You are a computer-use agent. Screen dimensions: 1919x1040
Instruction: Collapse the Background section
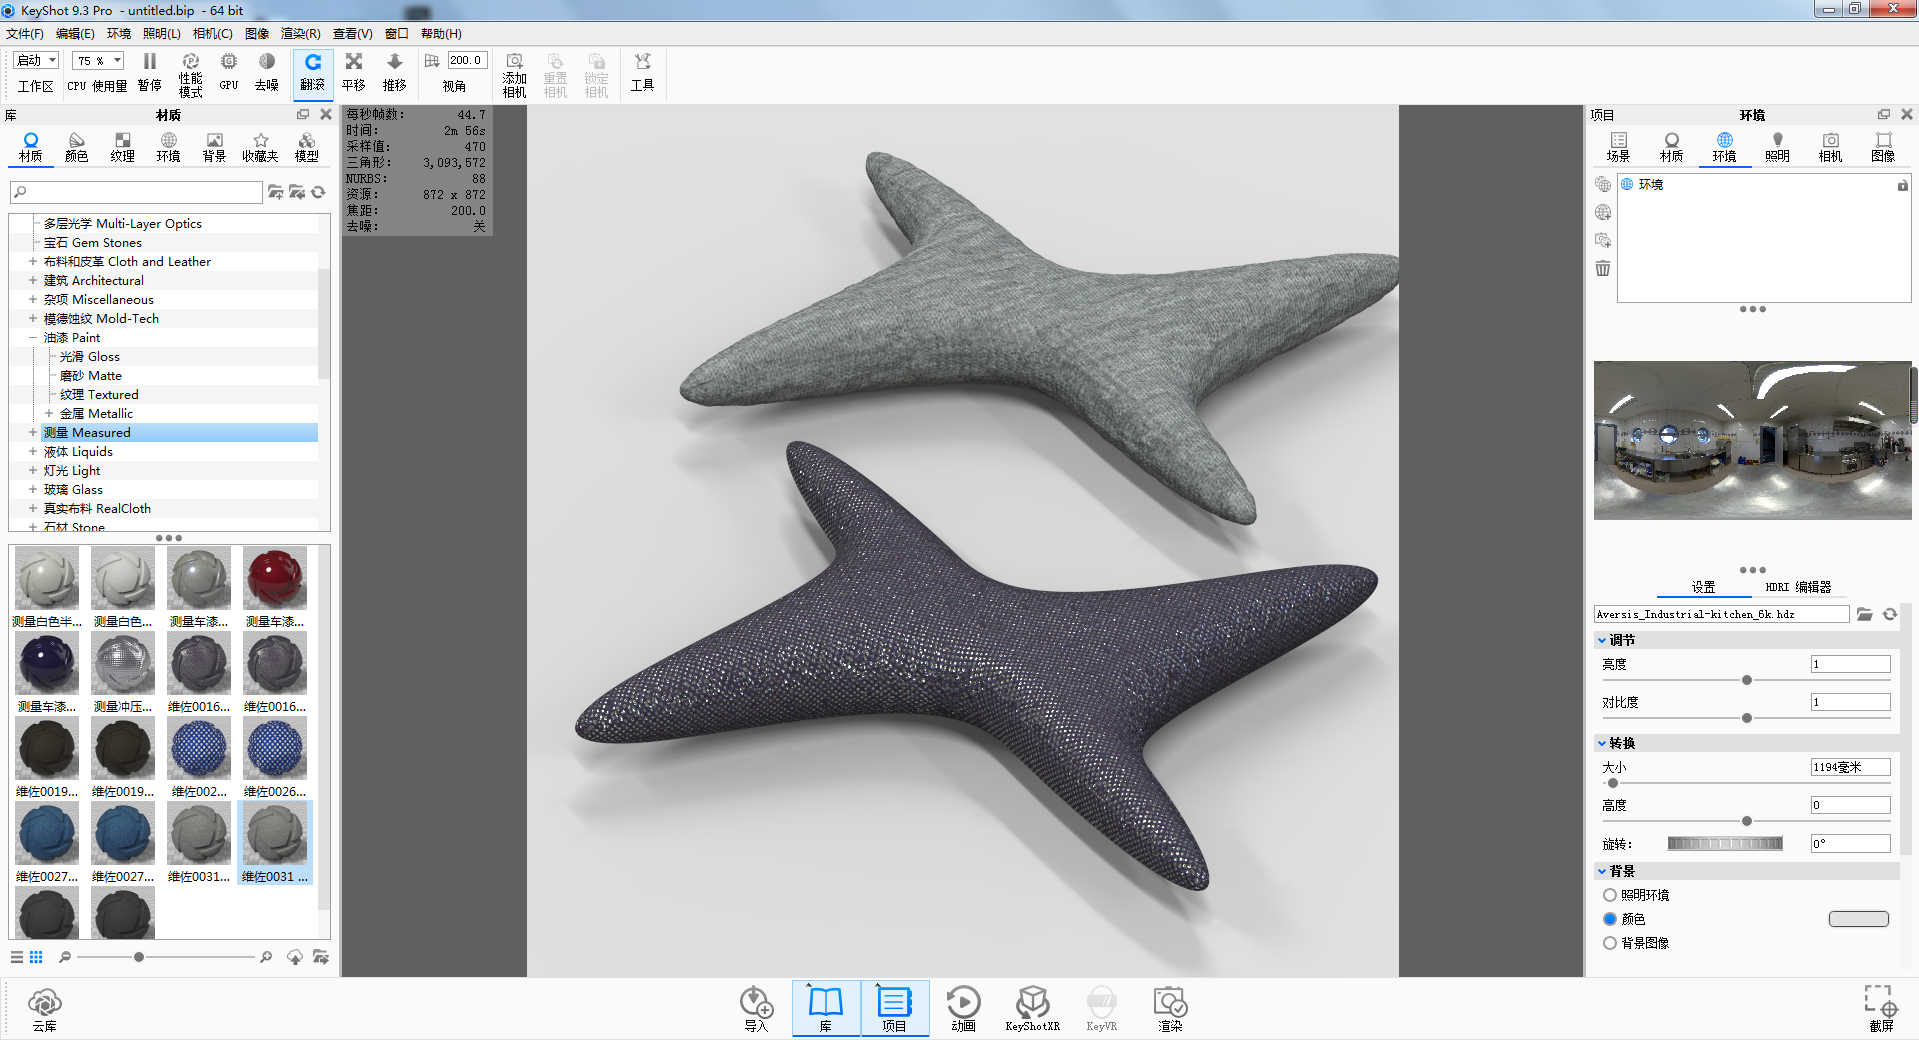(x=1602, y=872)
